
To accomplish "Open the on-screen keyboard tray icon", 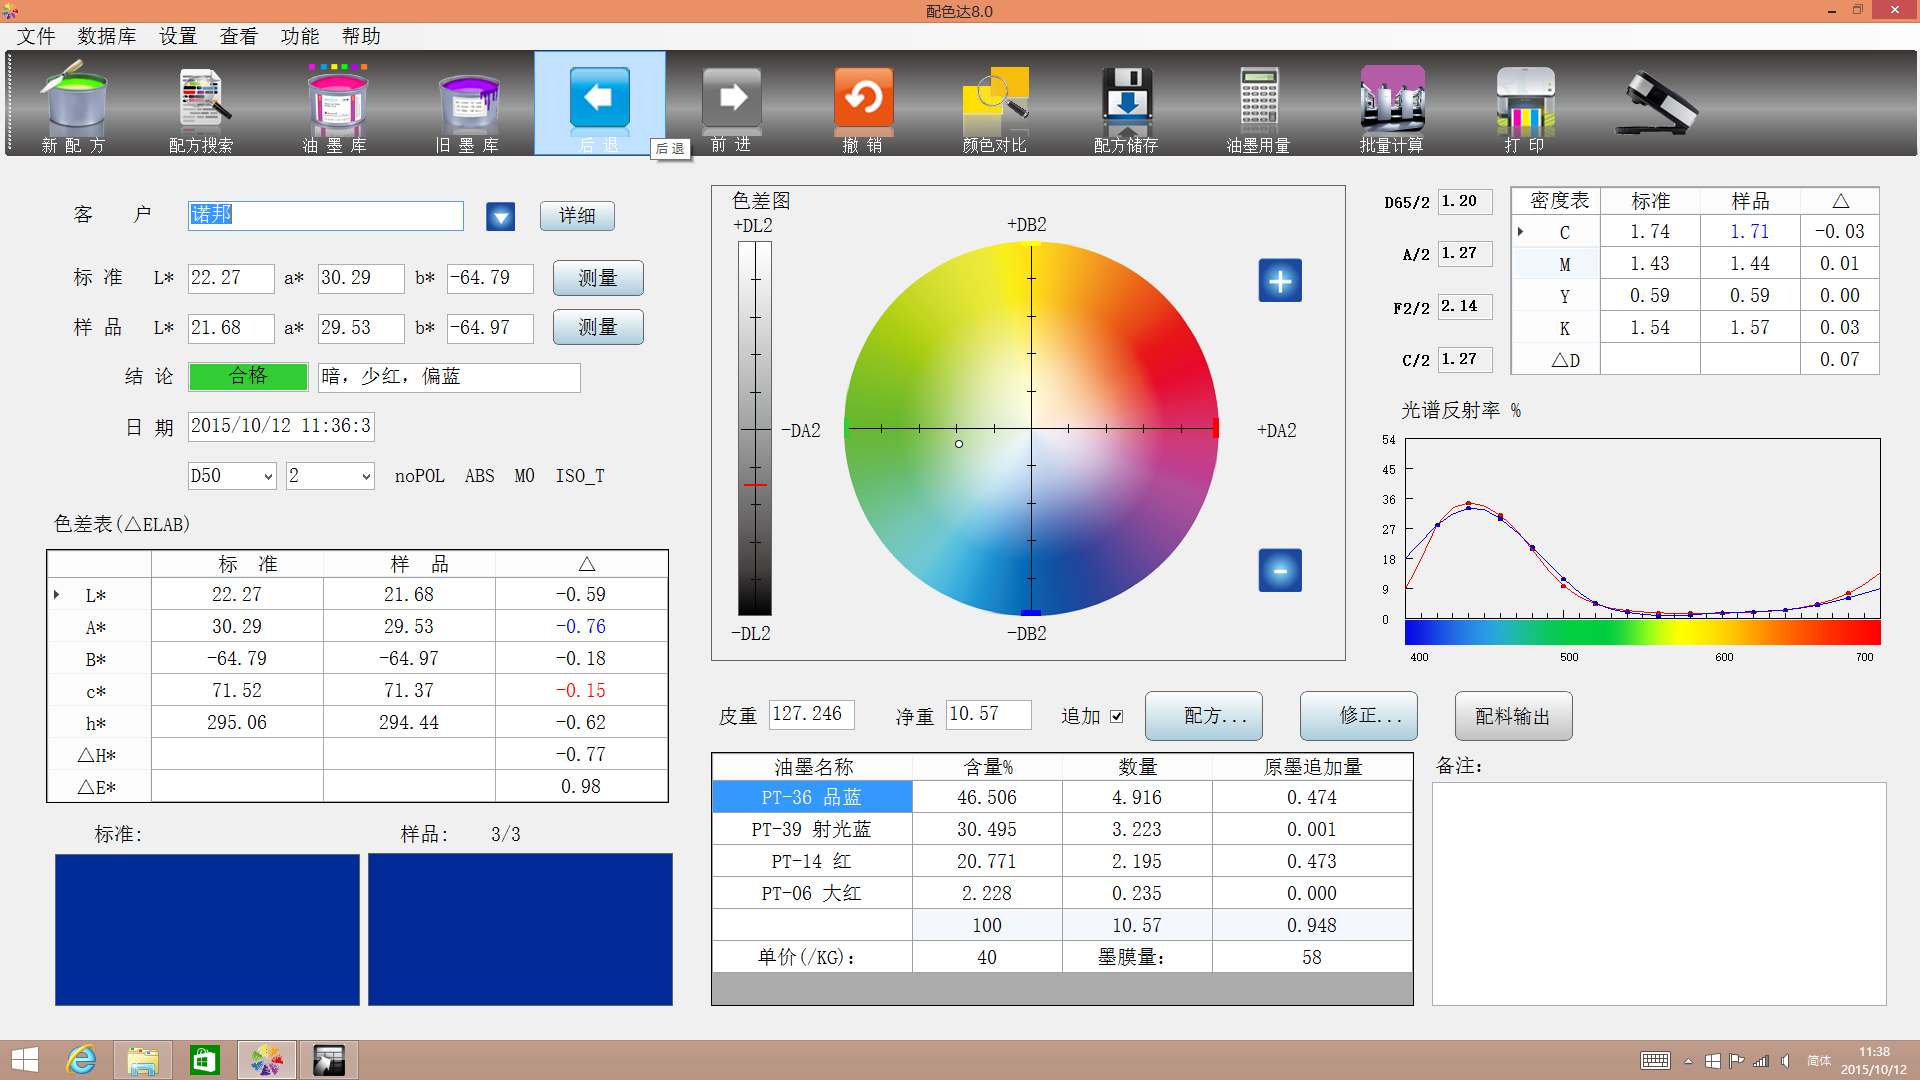I will click(1655, 1061).
